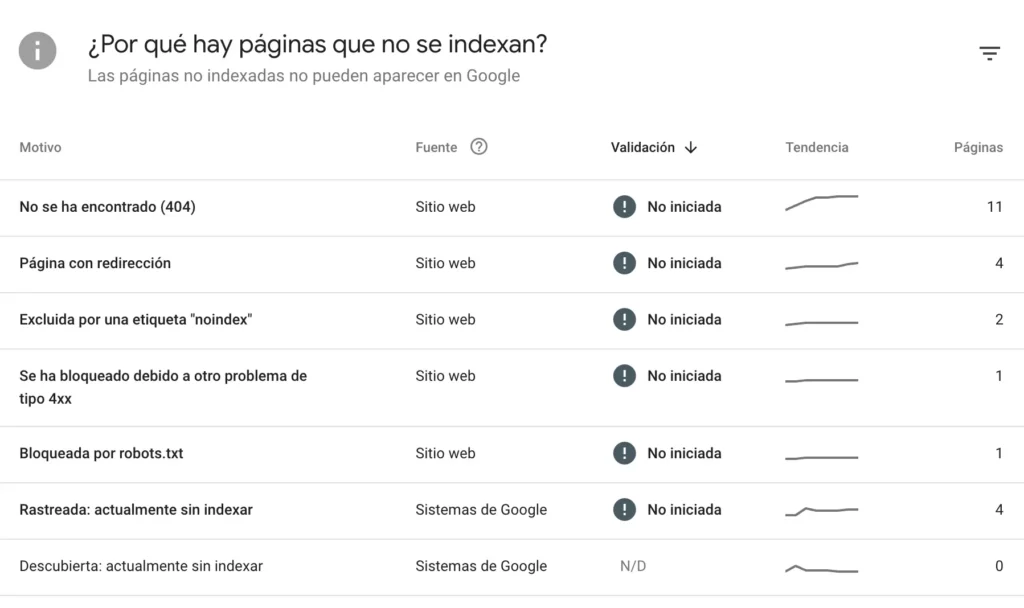This screenshot has width=1024, height=608.
Task: Click the warning icon for 'Bloqueada por robots.txt'
Action: [x=625, y=452]
